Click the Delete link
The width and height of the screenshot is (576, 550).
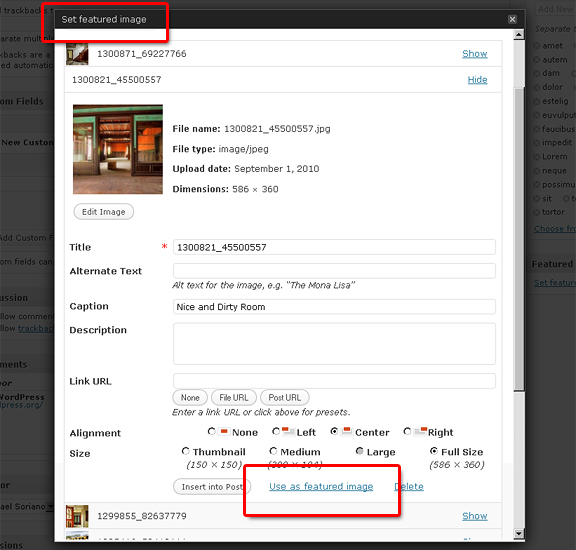coord(409,486)
